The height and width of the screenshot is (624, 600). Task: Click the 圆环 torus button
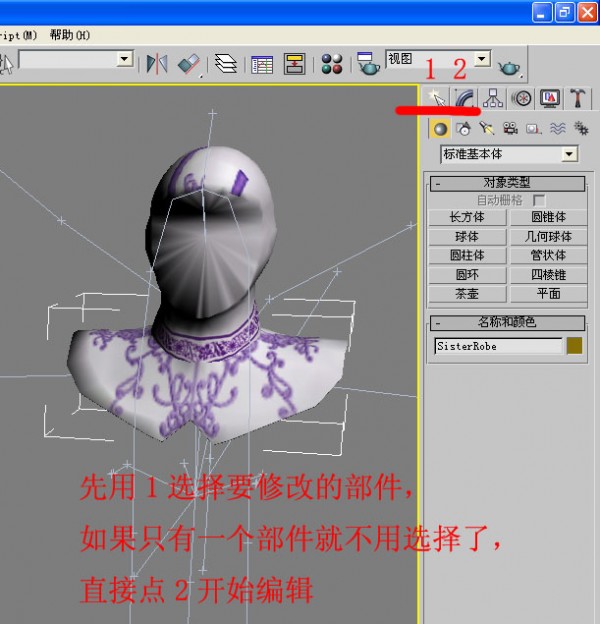[467, 275]
